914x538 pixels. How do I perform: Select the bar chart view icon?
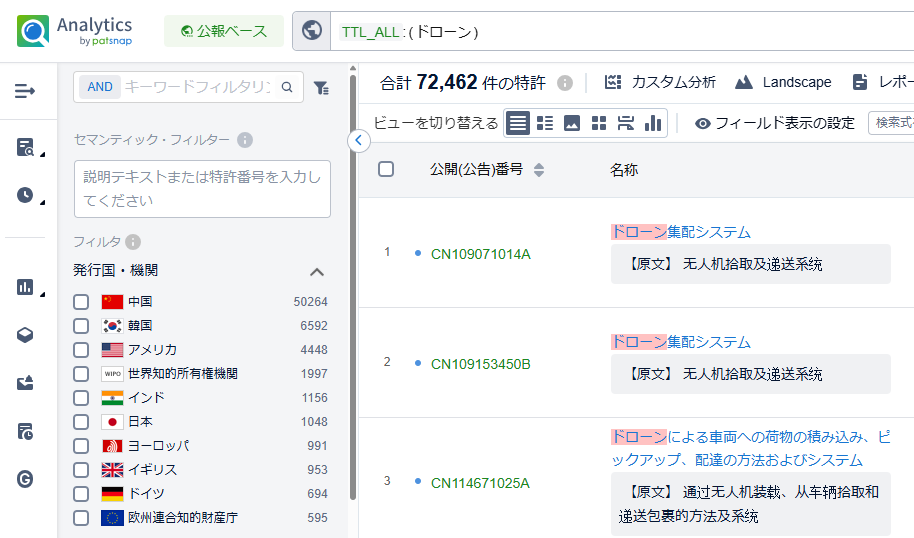click(x=653, y=123)
